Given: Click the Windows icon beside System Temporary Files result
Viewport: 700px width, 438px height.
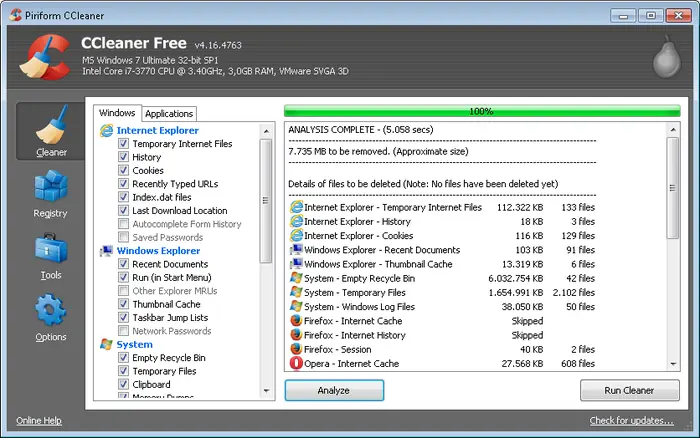Looking at the screenshot, I should click(296, 292).
